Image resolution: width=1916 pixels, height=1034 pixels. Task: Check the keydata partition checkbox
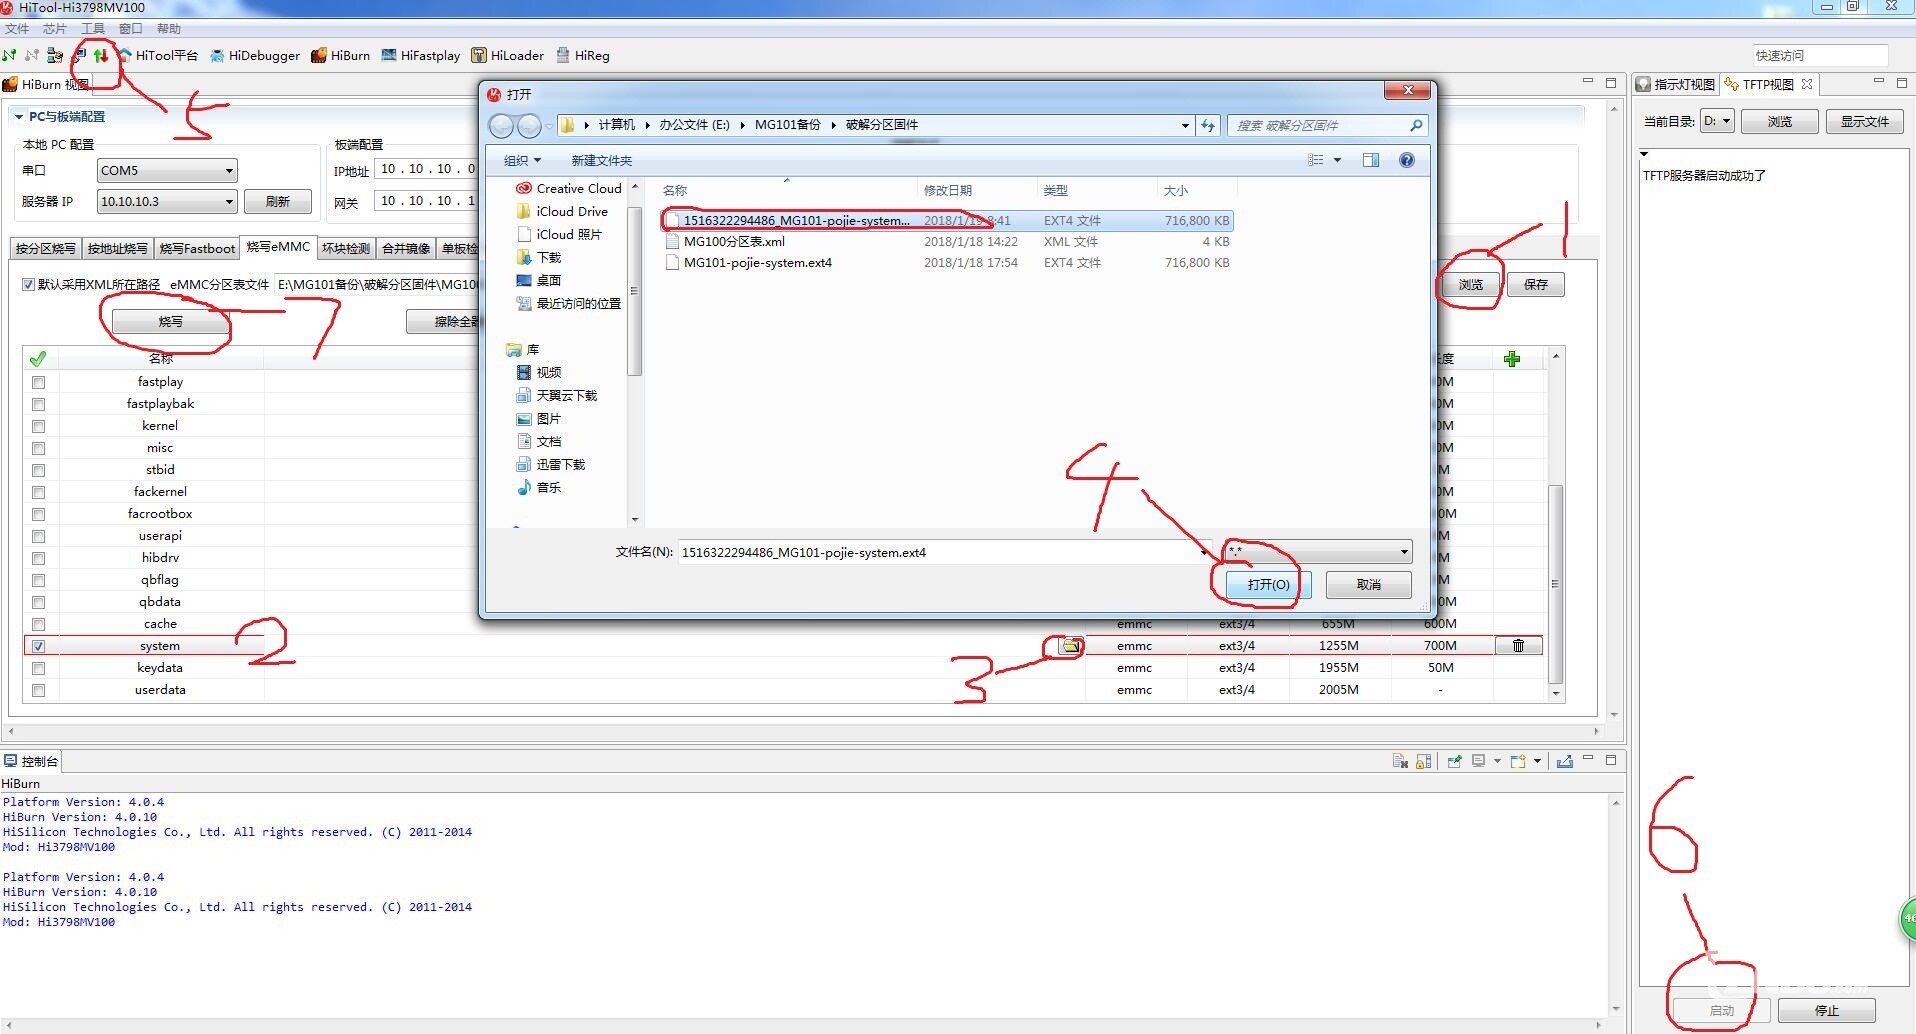tap(38, 668)
